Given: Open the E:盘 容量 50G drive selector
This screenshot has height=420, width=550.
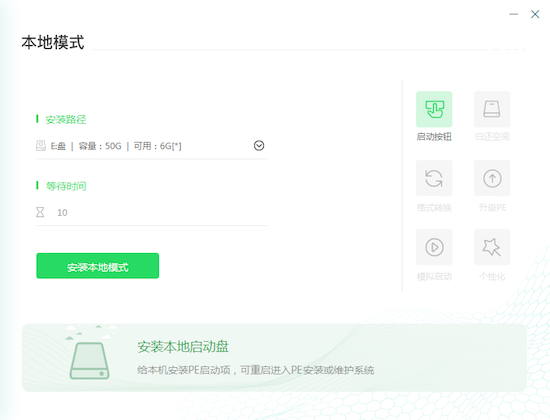Looking at the screenshot, I should tap(152, 146).
